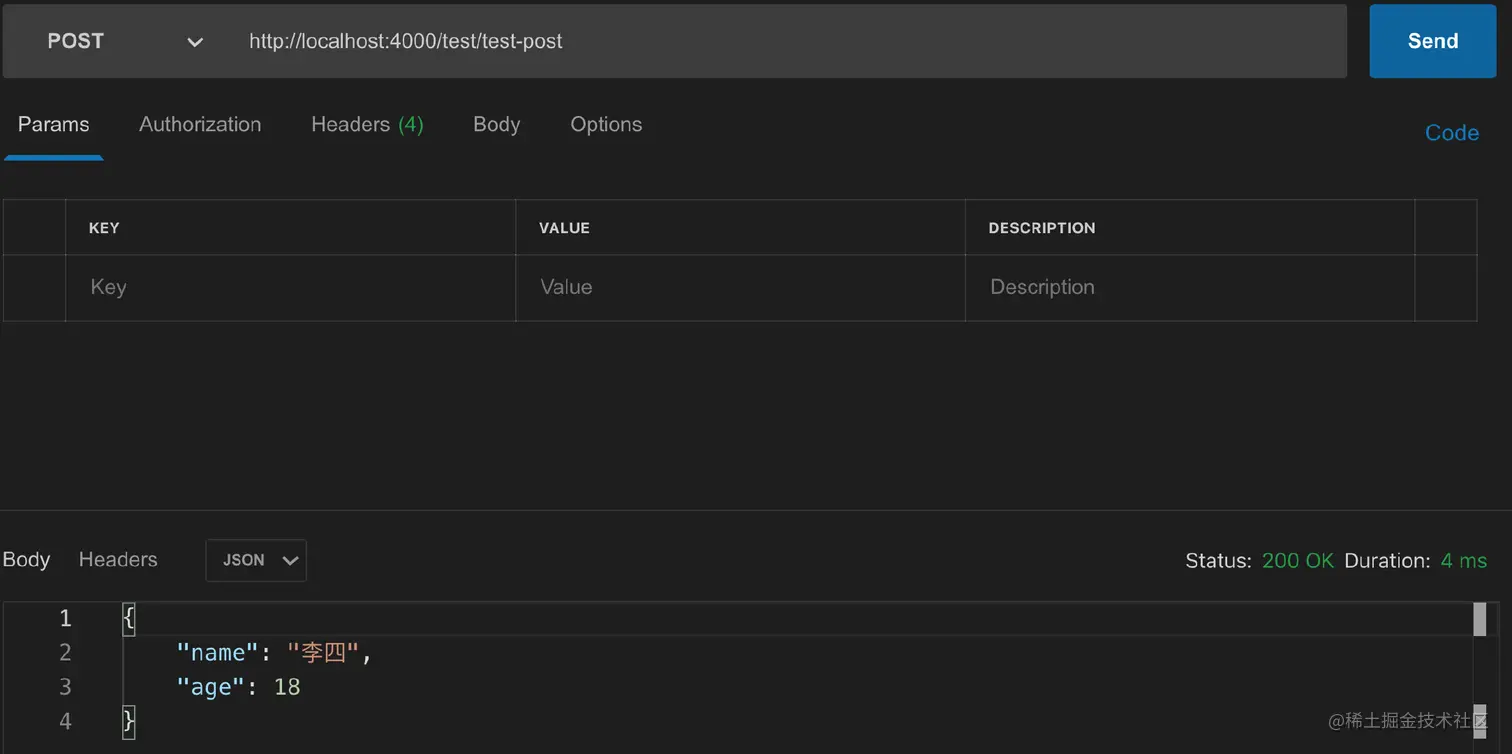Click the 200 OK status text

tap(1297, 561)
